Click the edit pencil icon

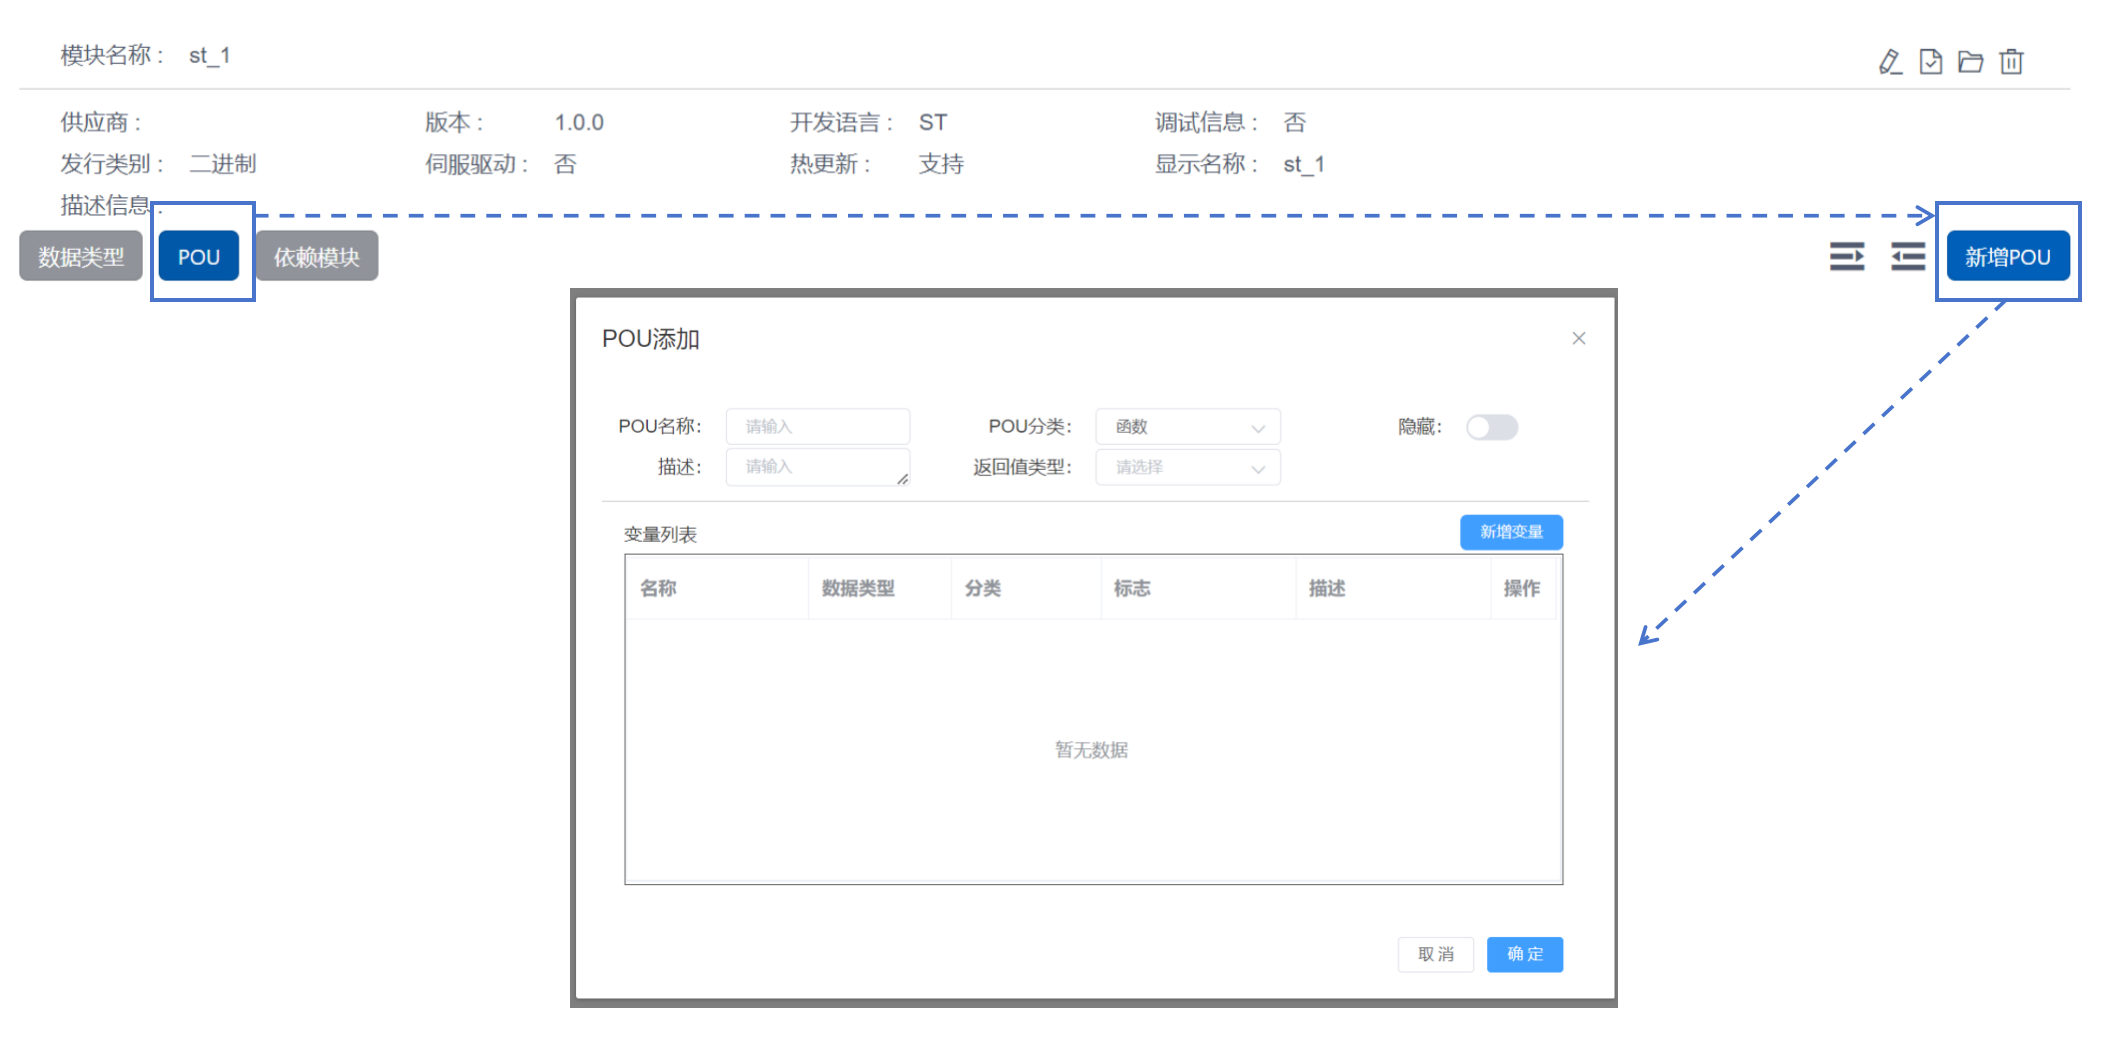click(1890, 62)
